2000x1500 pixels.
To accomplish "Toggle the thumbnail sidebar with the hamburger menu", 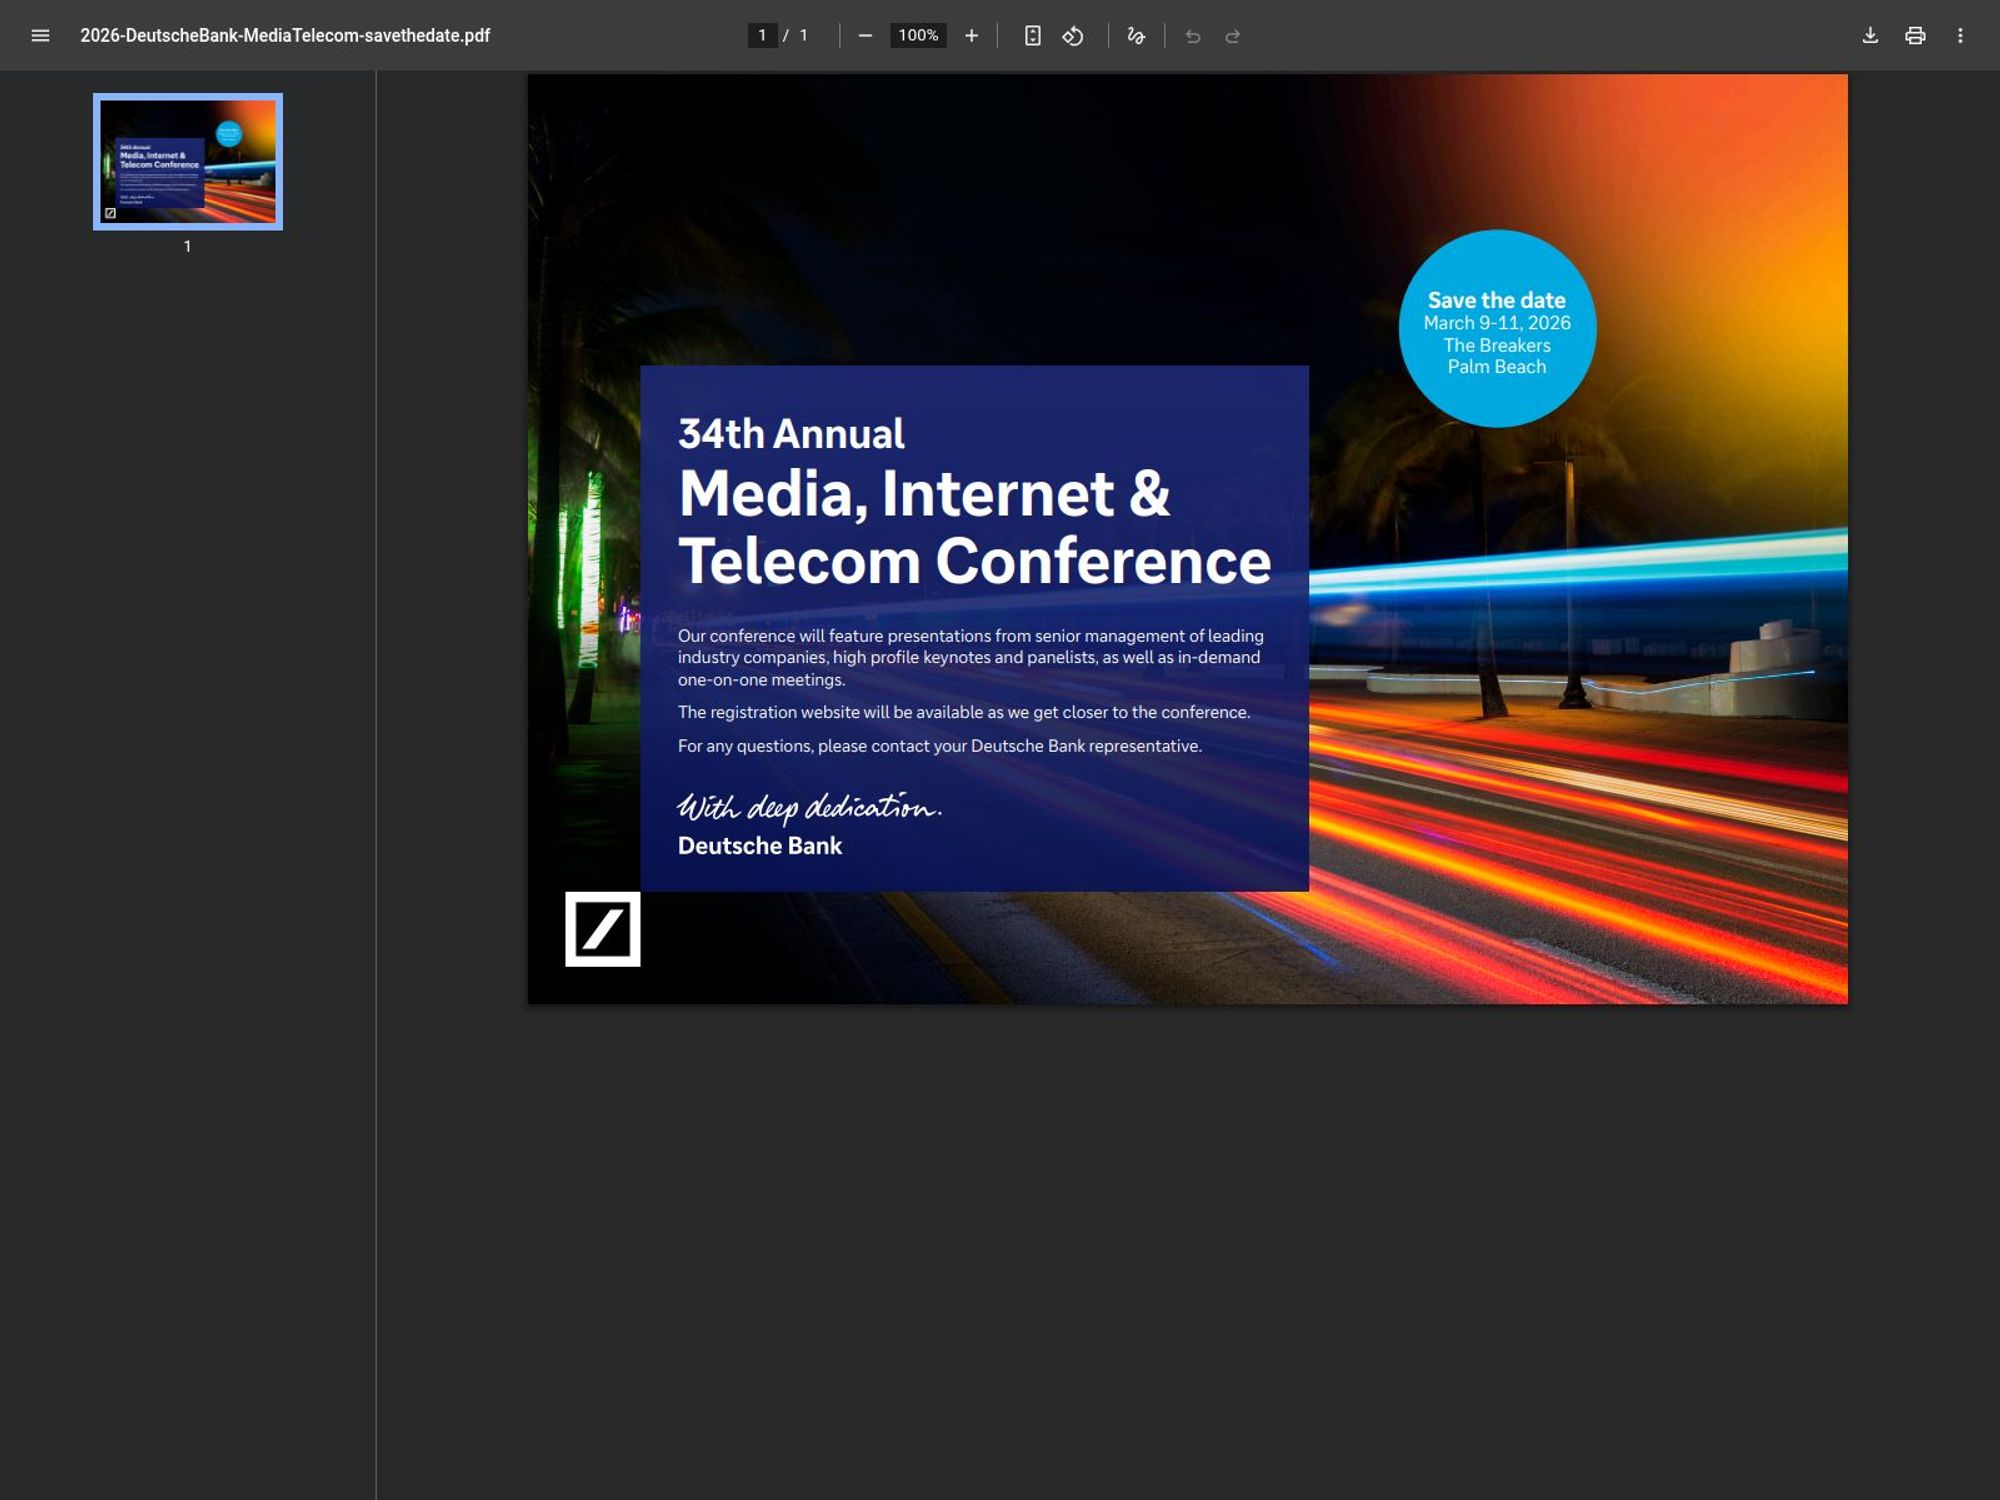I will click(39, 35).
